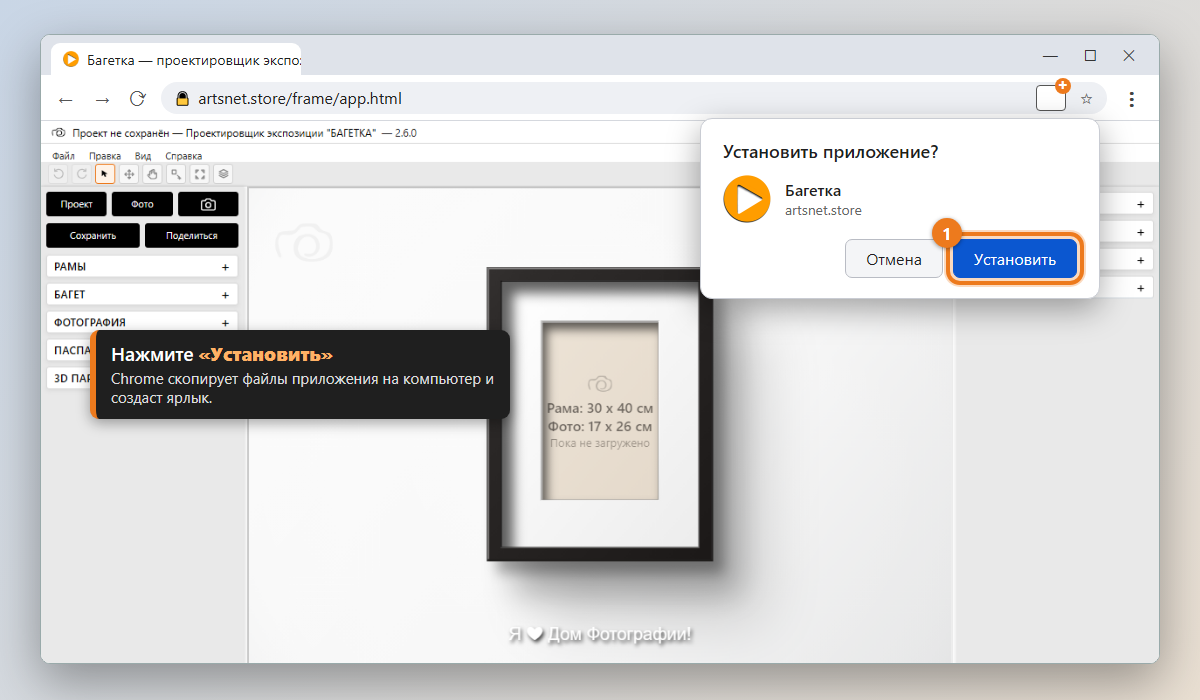
Task: Bookmark the page with the star icon
Action: 1086,99
